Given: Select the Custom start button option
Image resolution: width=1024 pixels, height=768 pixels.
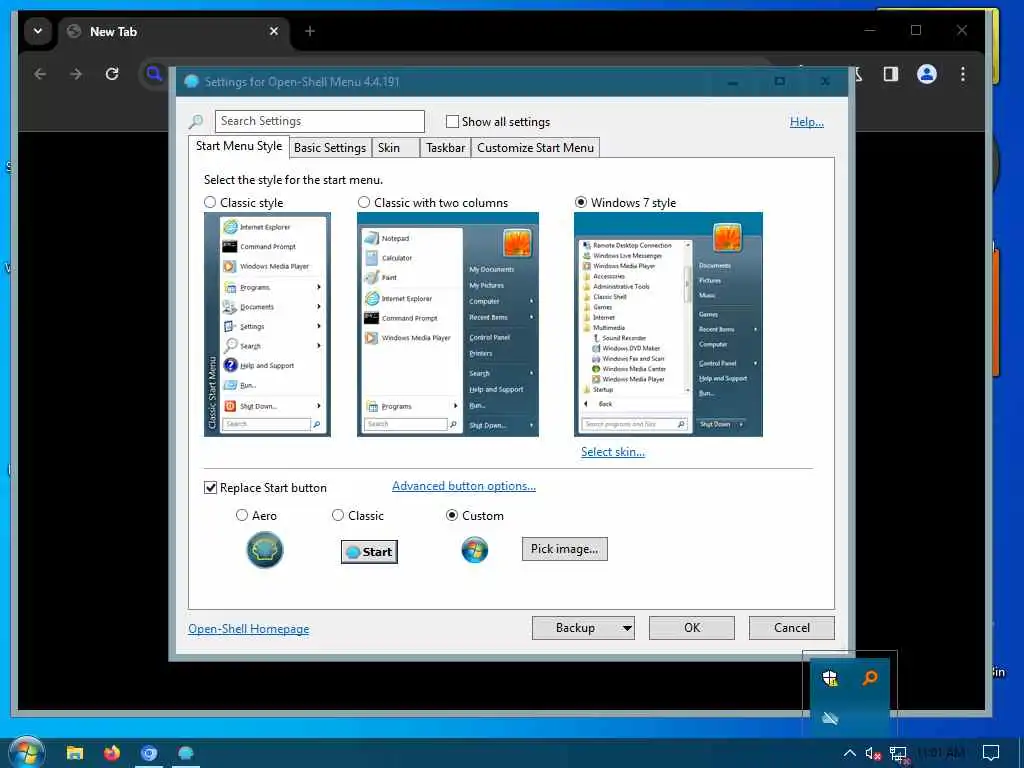Looking at the screenshot, I should point(451,515).
